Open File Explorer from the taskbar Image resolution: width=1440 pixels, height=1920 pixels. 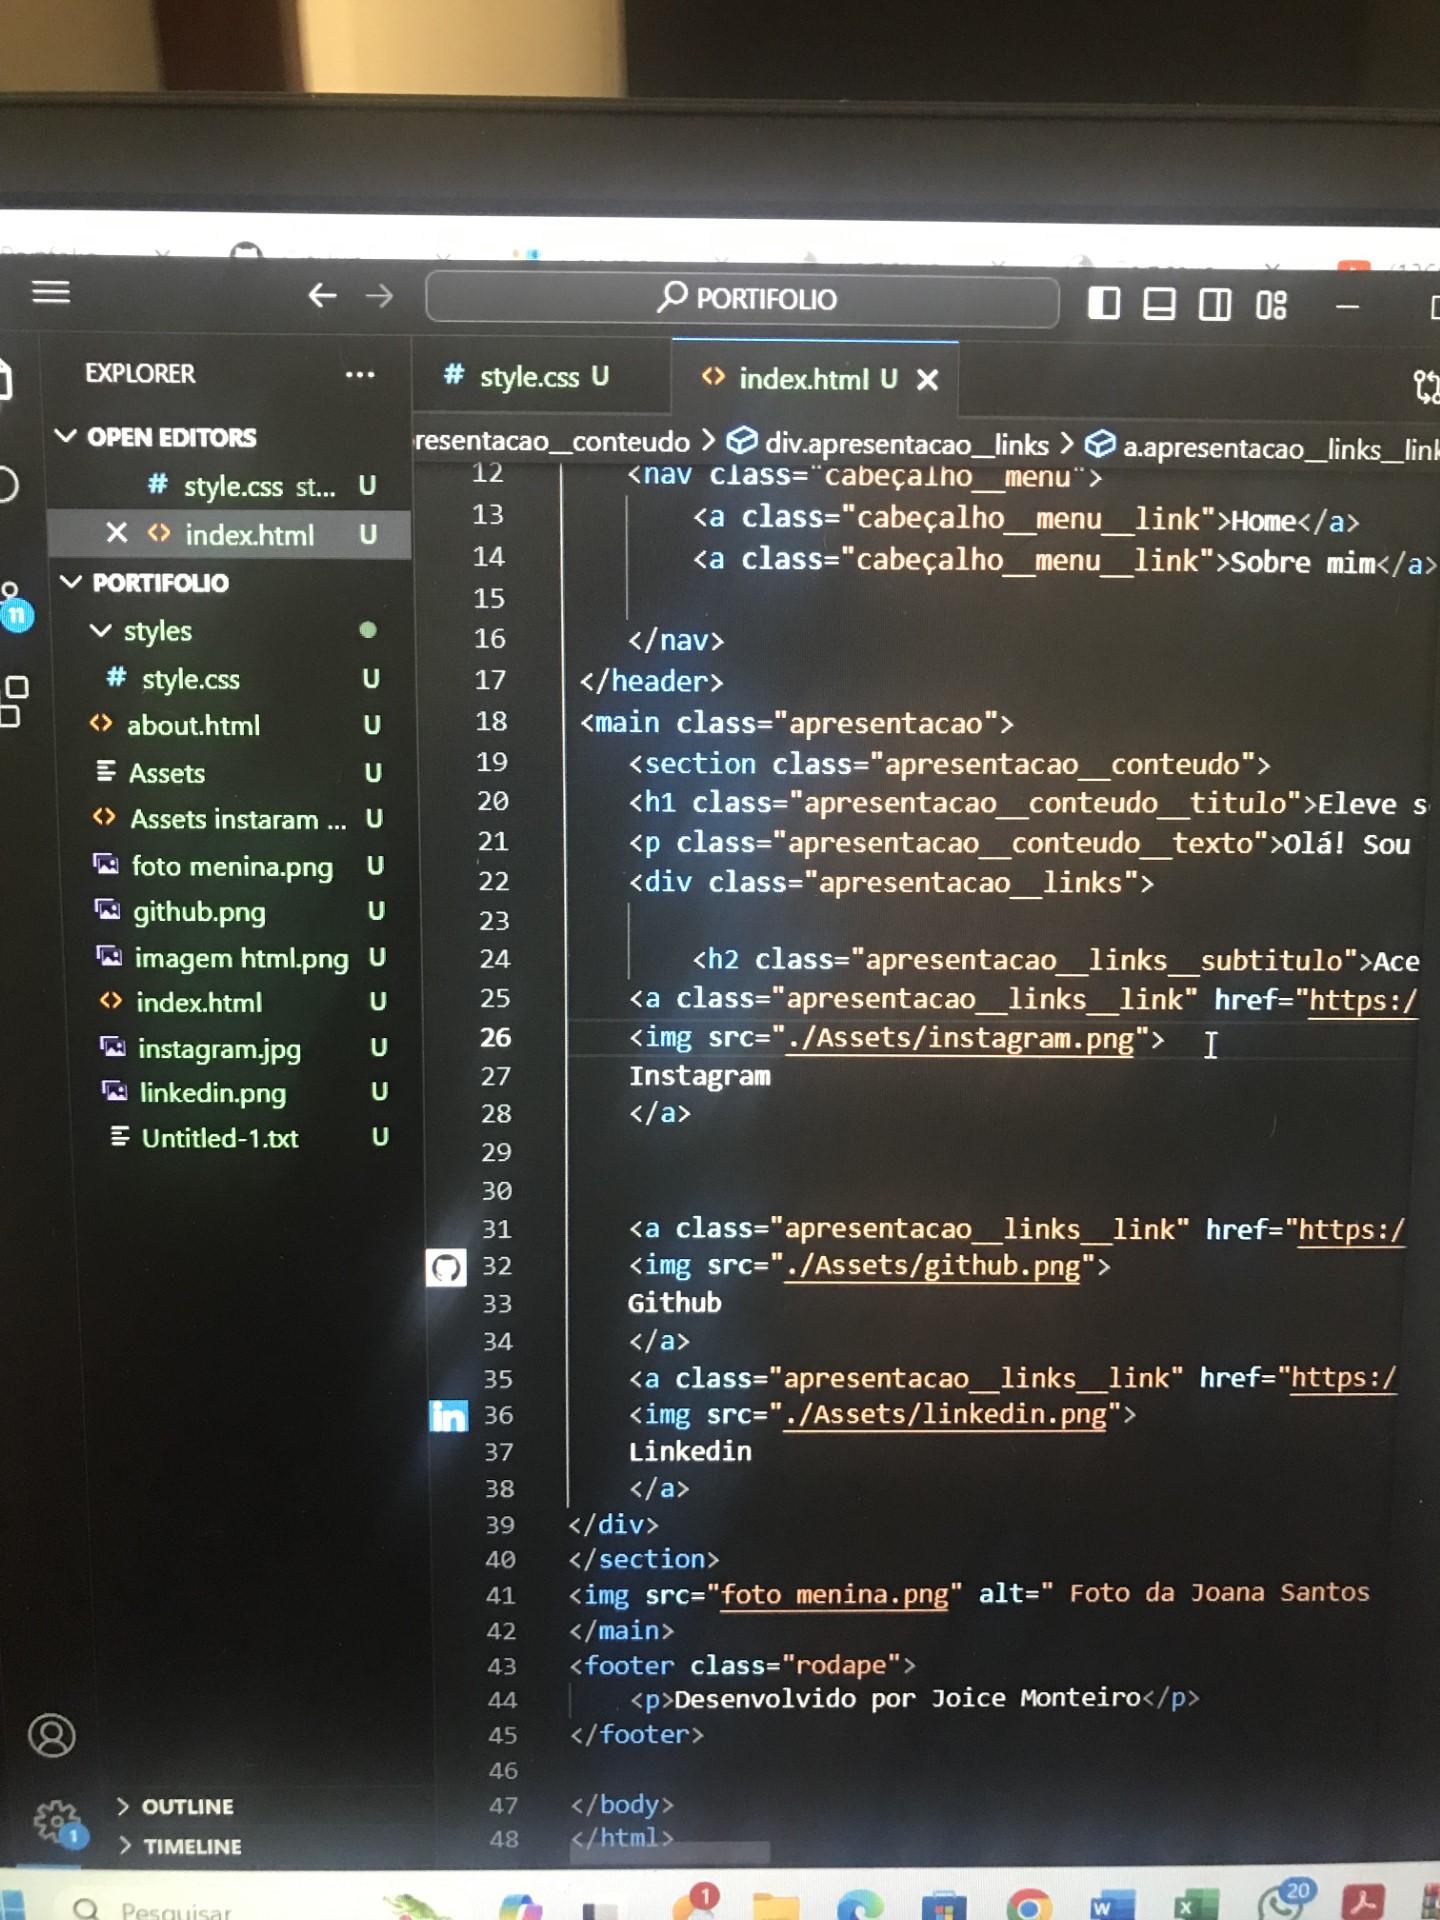click(x=776, y=1906)
